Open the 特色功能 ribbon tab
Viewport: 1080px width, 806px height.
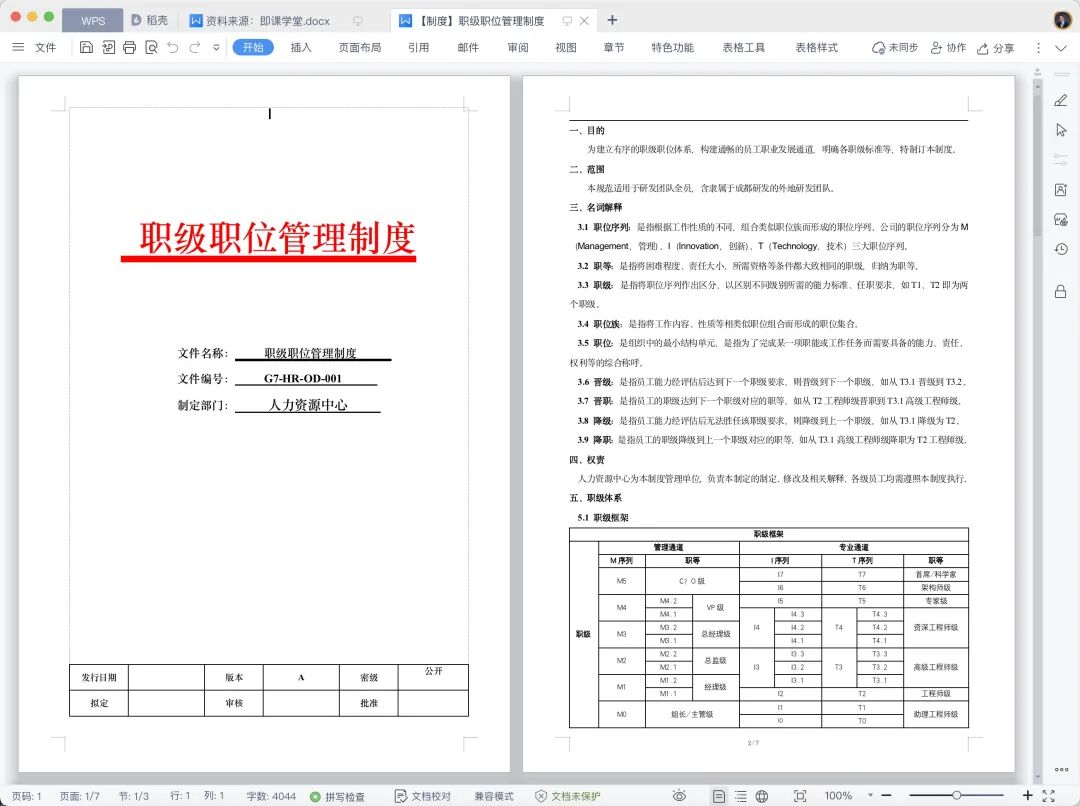click(672, 48)
